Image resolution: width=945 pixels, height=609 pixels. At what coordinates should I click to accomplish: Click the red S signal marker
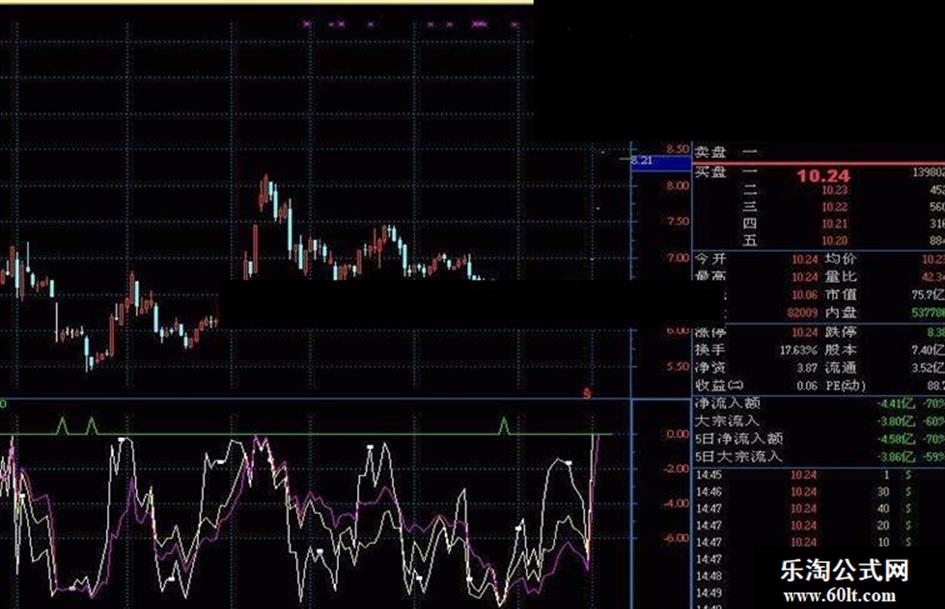click(586, 394)
